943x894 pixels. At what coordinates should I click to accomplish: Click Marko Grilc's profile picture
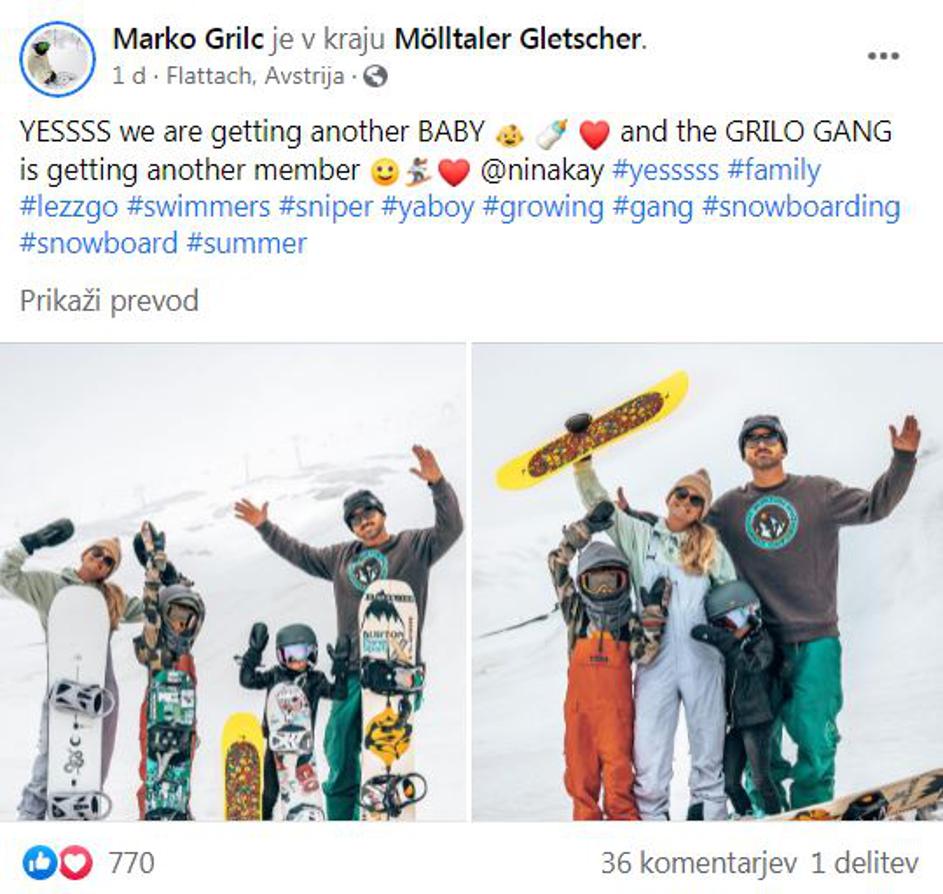(x=57, y=58)
